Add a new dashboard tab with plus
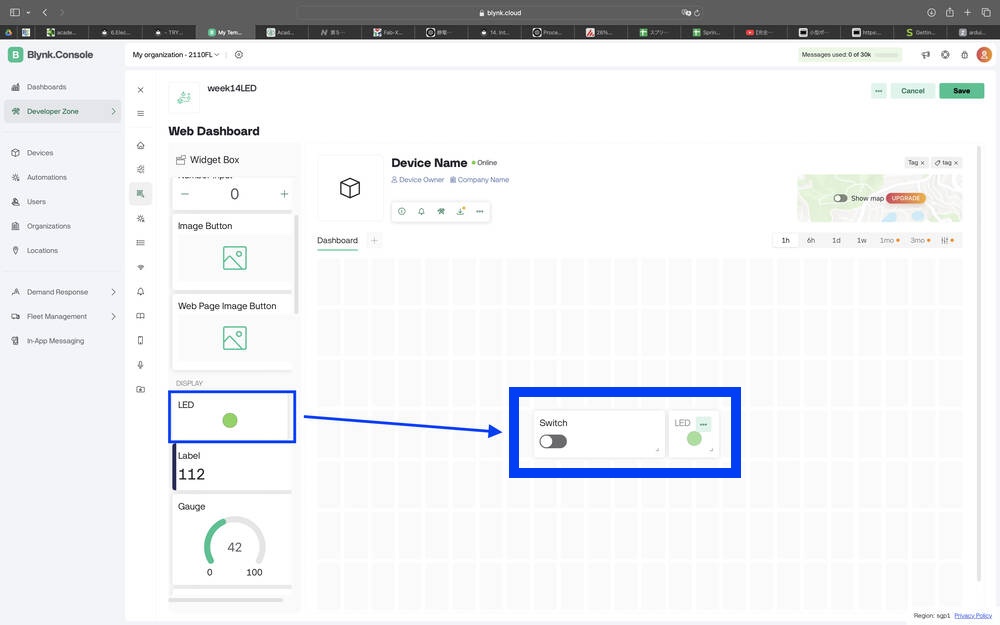This screenshot has width=1000, height=625. click(x=374, y=240)
